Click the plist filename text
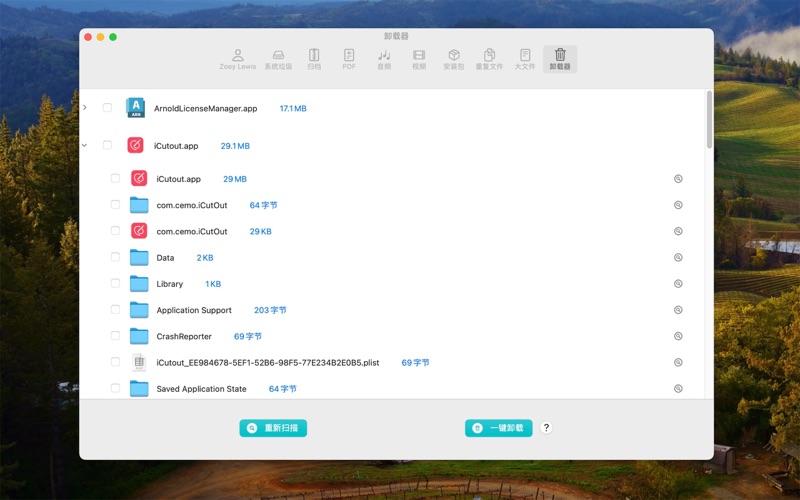Screen dimensions: 800x500 pos(268,363)
